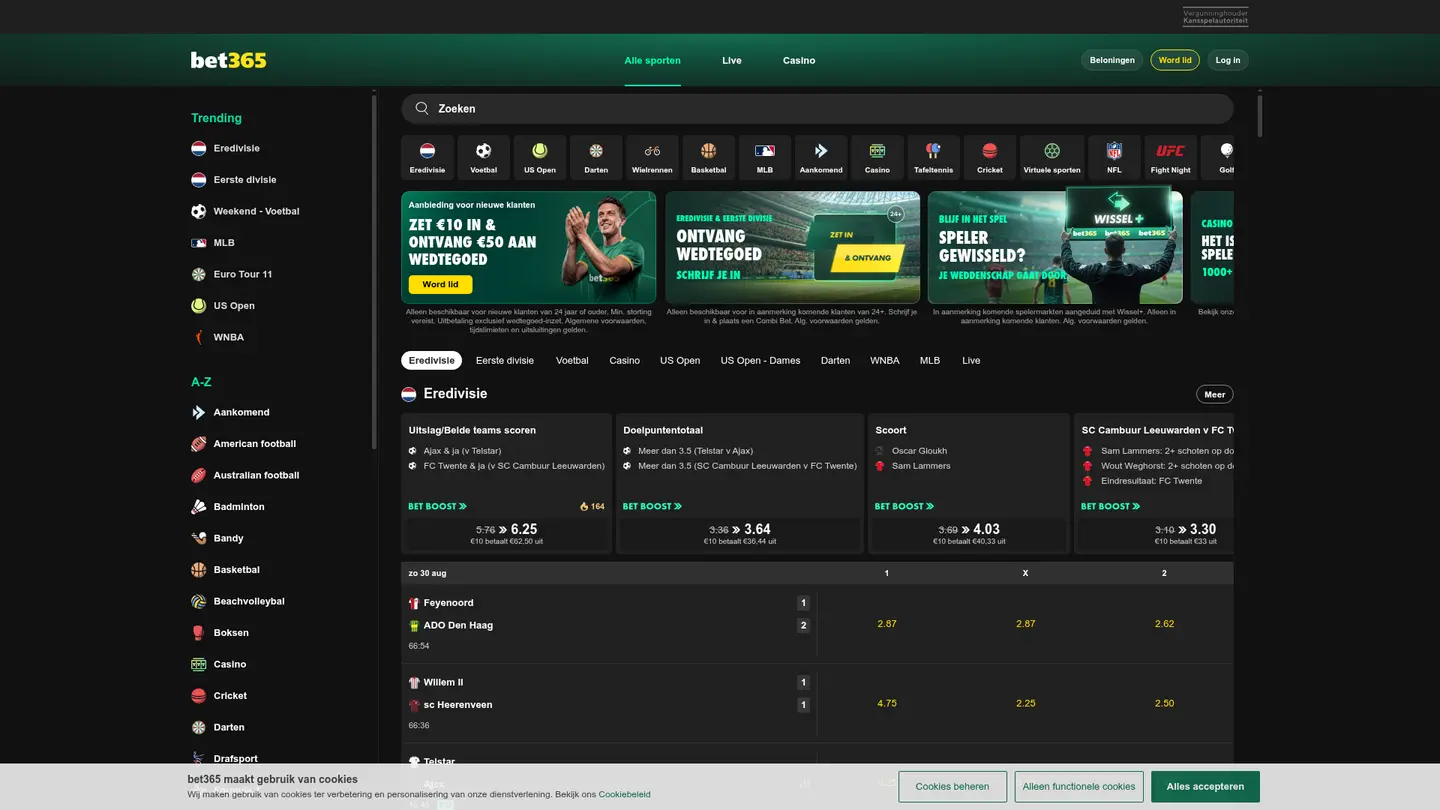Select Basketbal in the A-Z list

(225, 570)
